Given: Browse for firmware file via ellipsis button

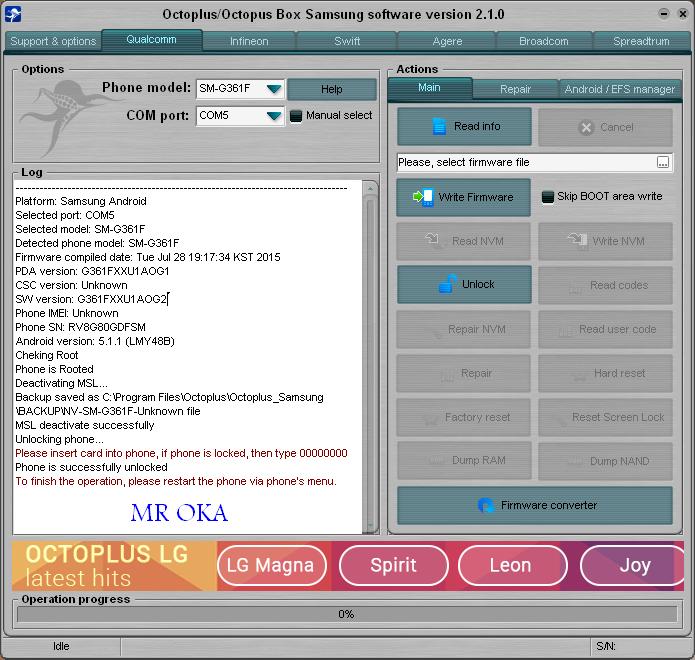Looking at the screenshot, I should (663, 162).
